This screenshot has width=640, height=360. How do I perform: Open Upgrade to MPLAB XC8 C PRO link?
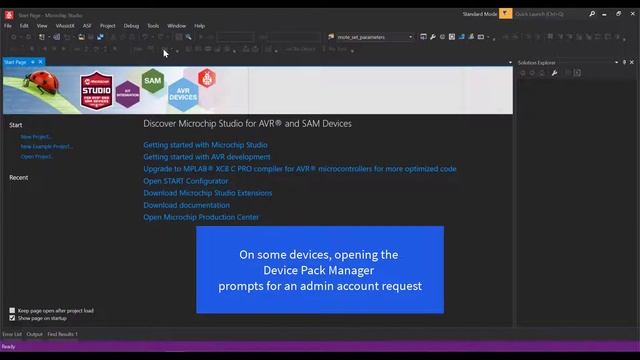(x=300, y=169)
